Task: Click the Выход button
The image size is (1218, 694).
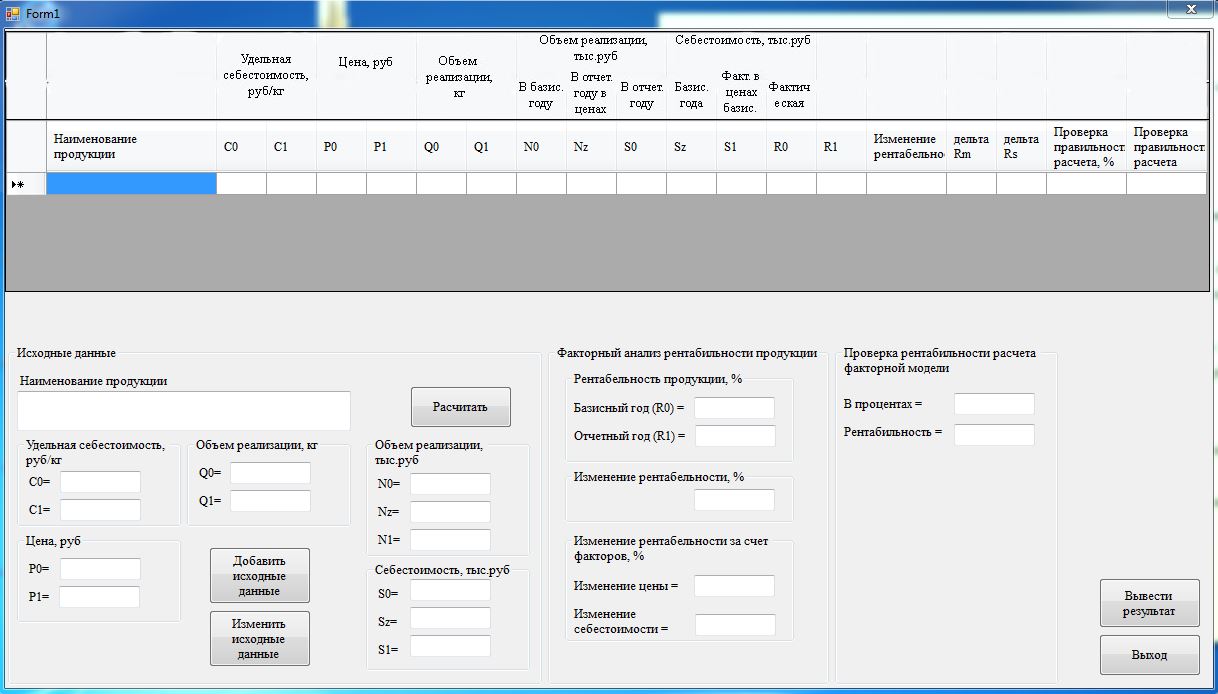Action: coord(1148,654)
